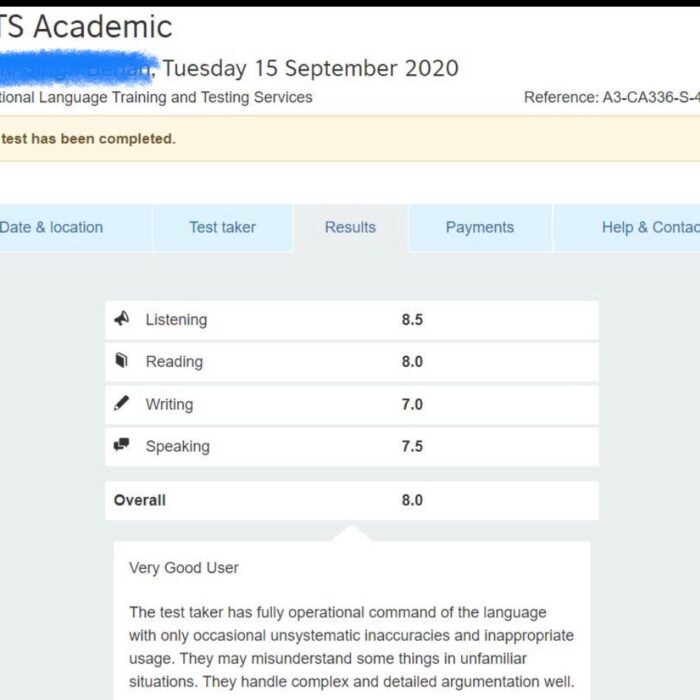This screenshot has height=700, width=700.
Task: Click the Overall row label
Action: [140, 500]
